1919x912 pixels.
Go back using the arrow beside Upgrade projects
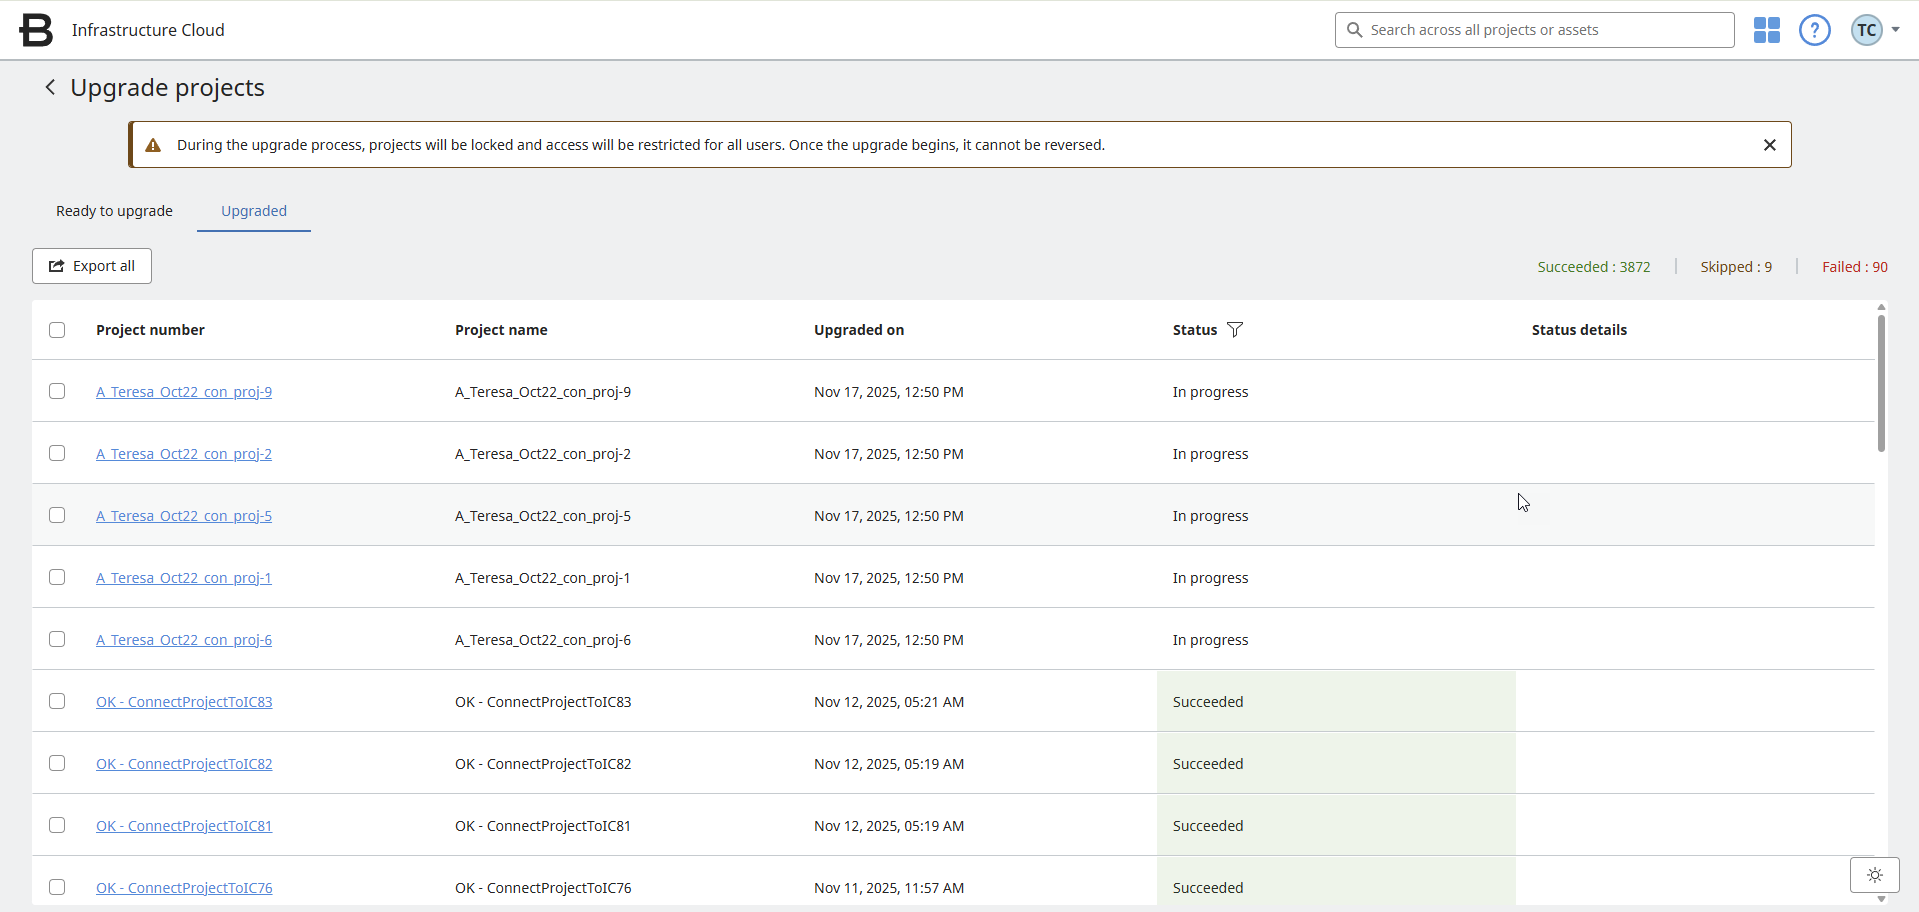[x=50, y=88]
